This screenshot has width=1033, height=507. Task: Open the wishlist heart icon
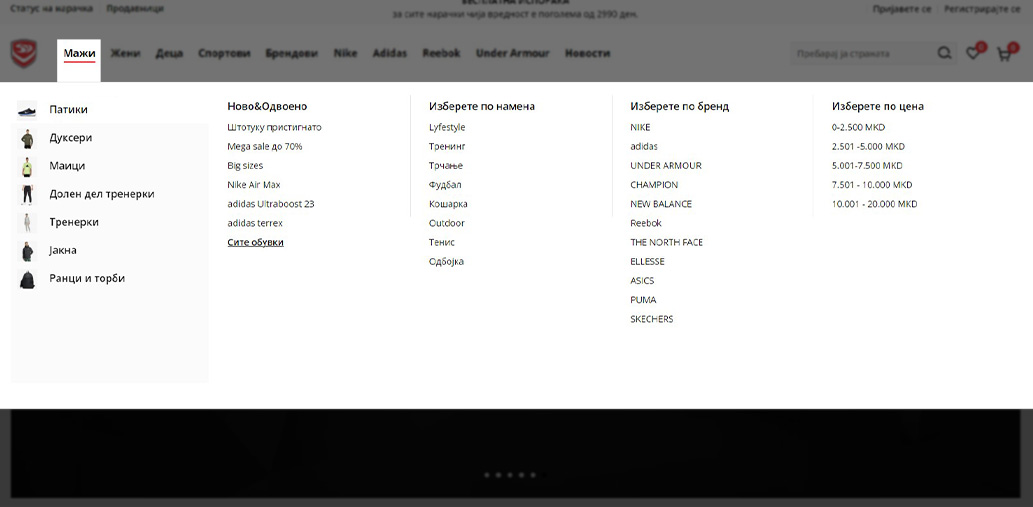(x=973, y=53)
